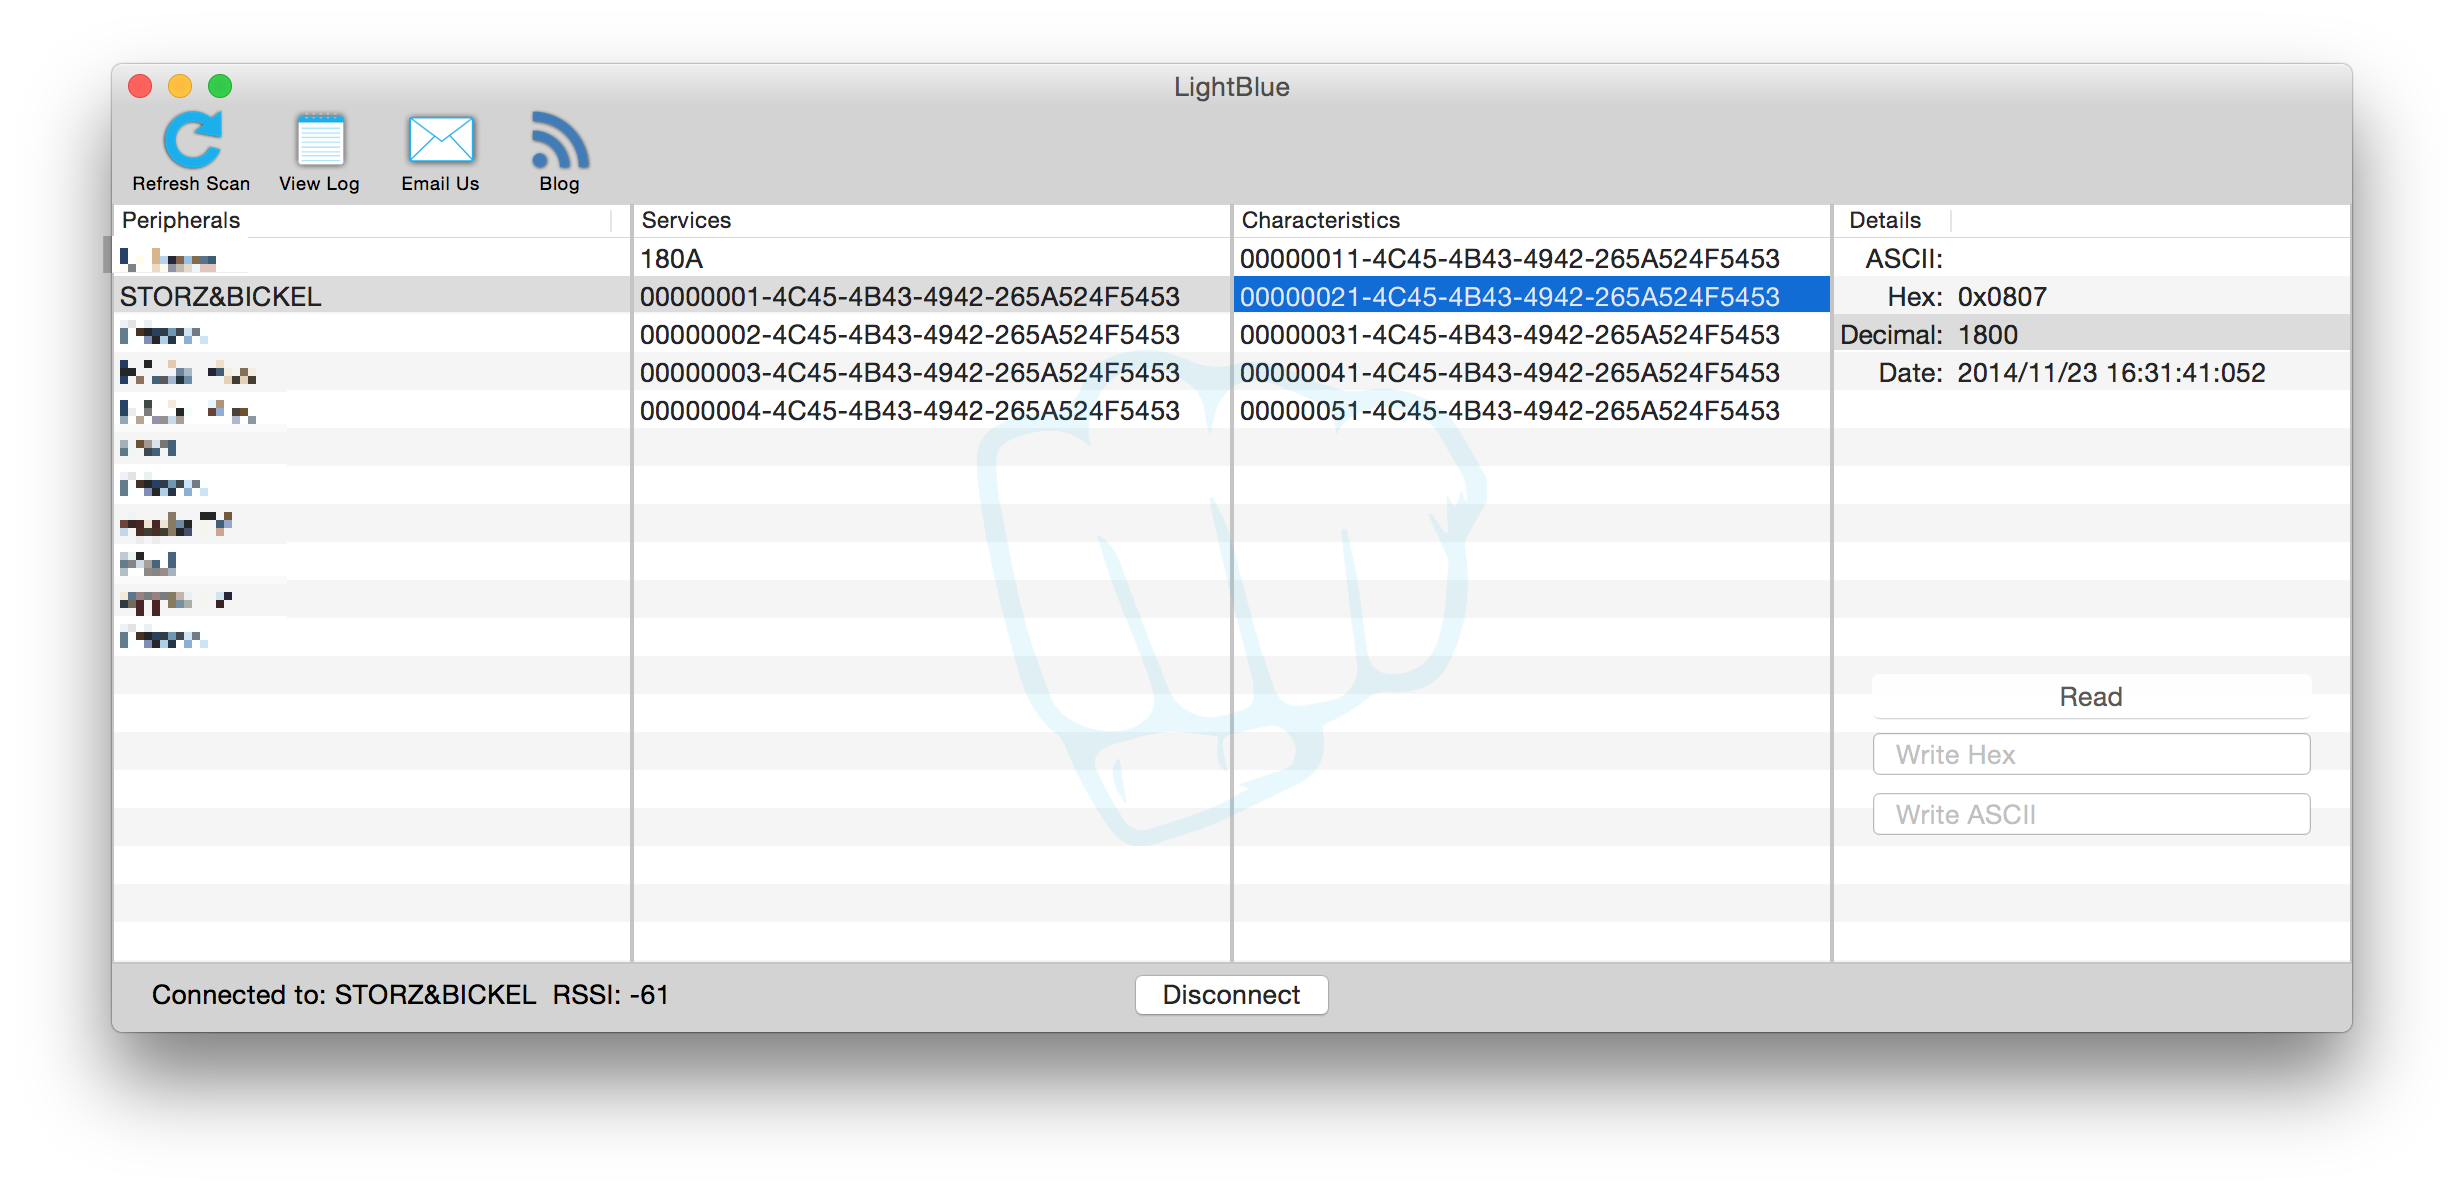This screenshot has height=1192, width=2464.
Task: Select service 00000003-4C45-4B43-4942-265A524F5453
Action: [x=931, y=372]
